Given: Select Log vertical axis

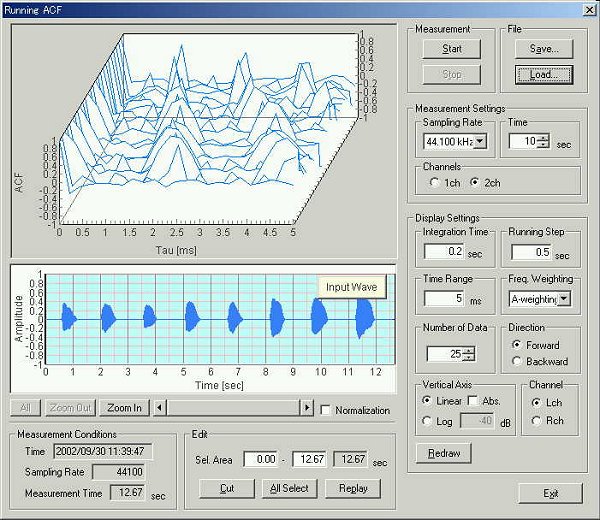Looking at the screenshot, I should pyautogui.click(x=426, y=421).
